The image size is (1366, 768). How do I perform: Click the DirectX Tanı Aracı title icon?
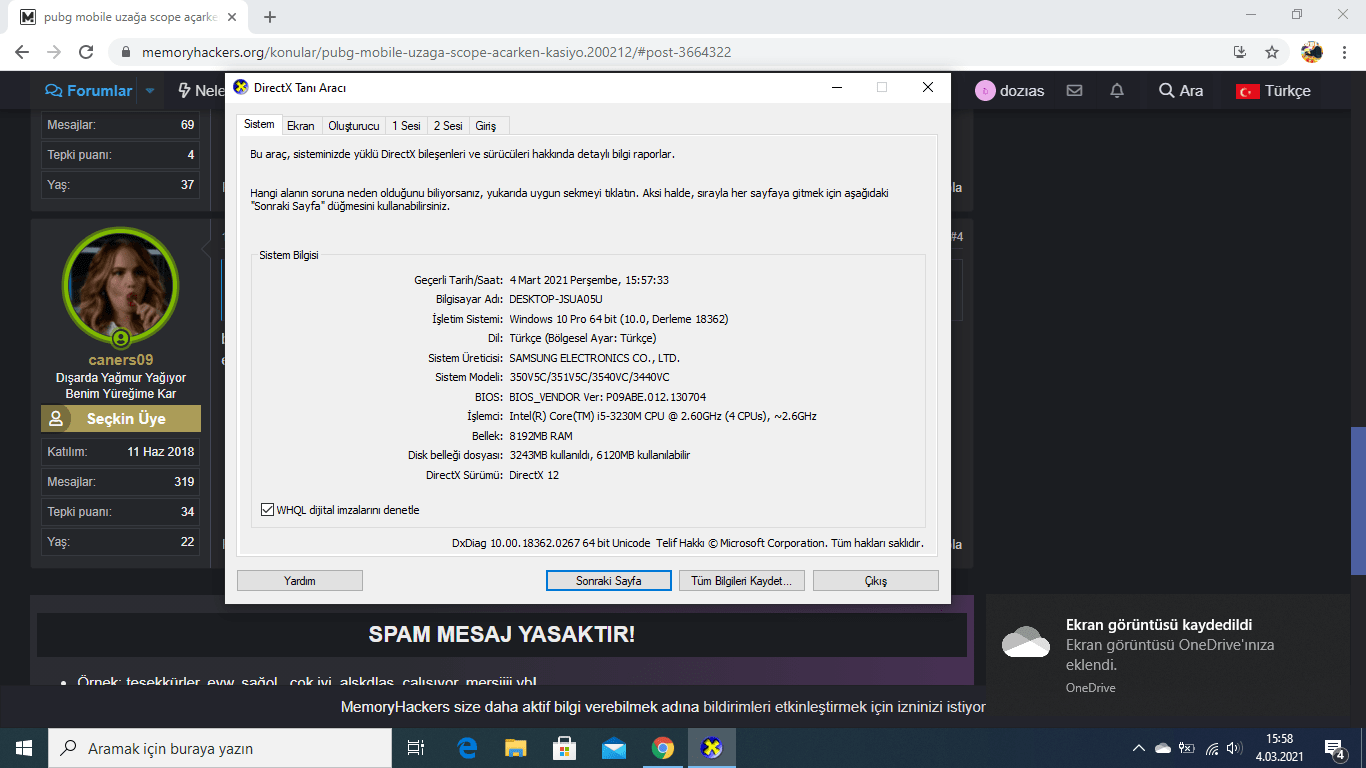click(x=240, y=87)
